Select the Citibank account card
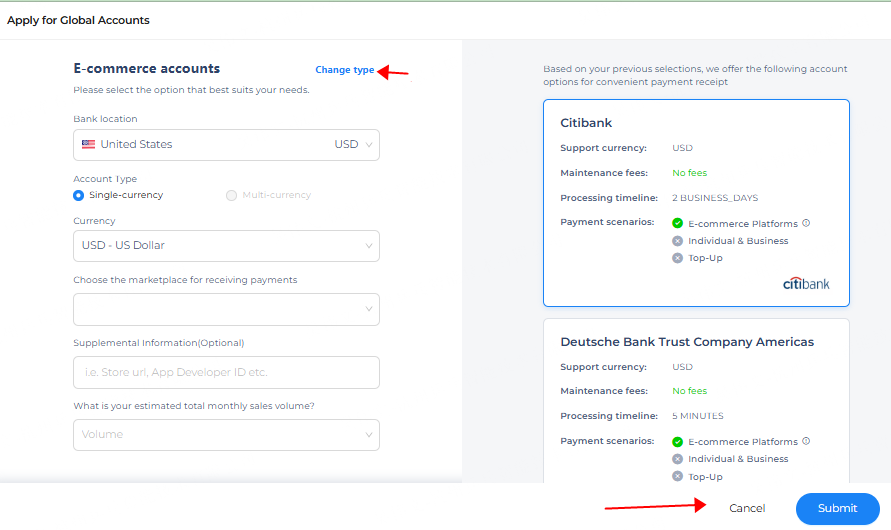The height and width of the screenshot is (530, 891). [696, 203]
